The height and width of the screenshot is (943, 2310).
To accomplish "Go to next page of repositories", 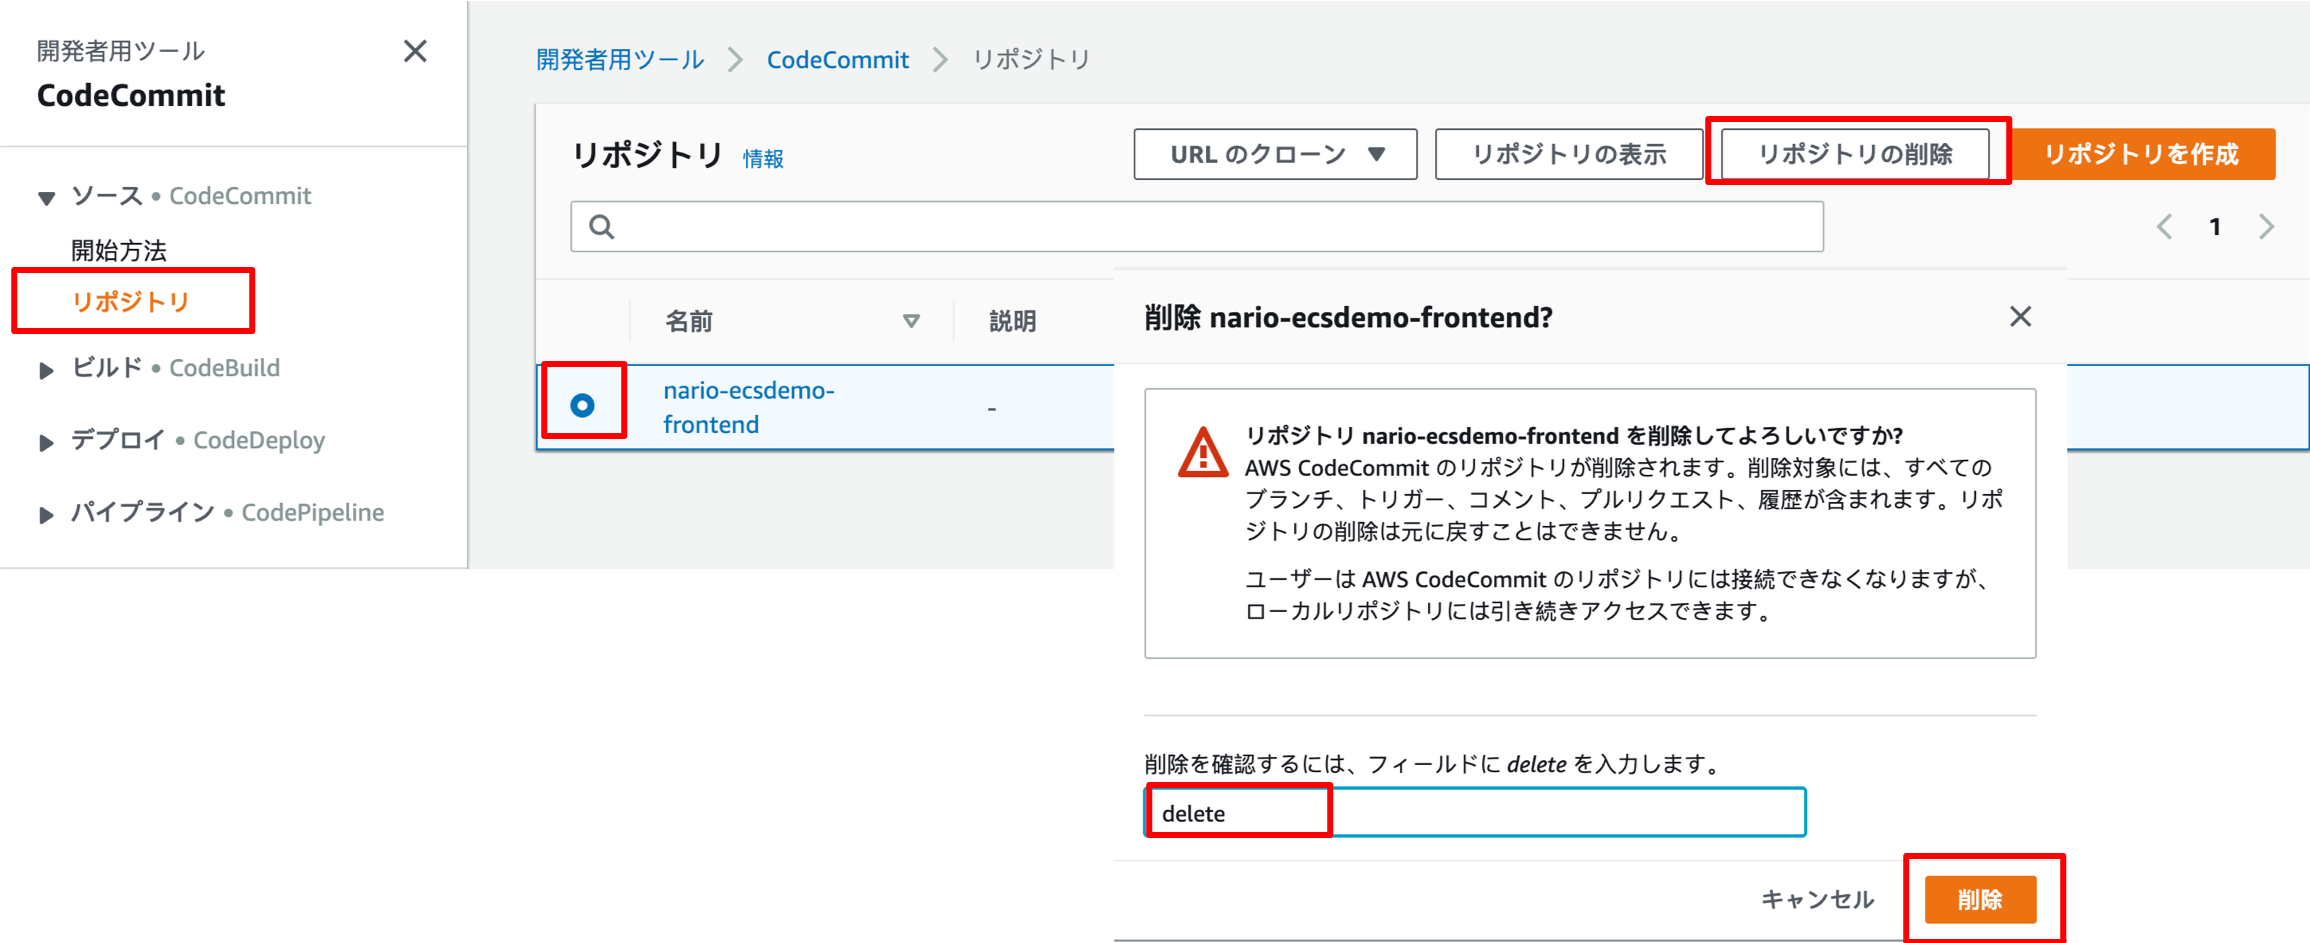I will (2266, 226).
